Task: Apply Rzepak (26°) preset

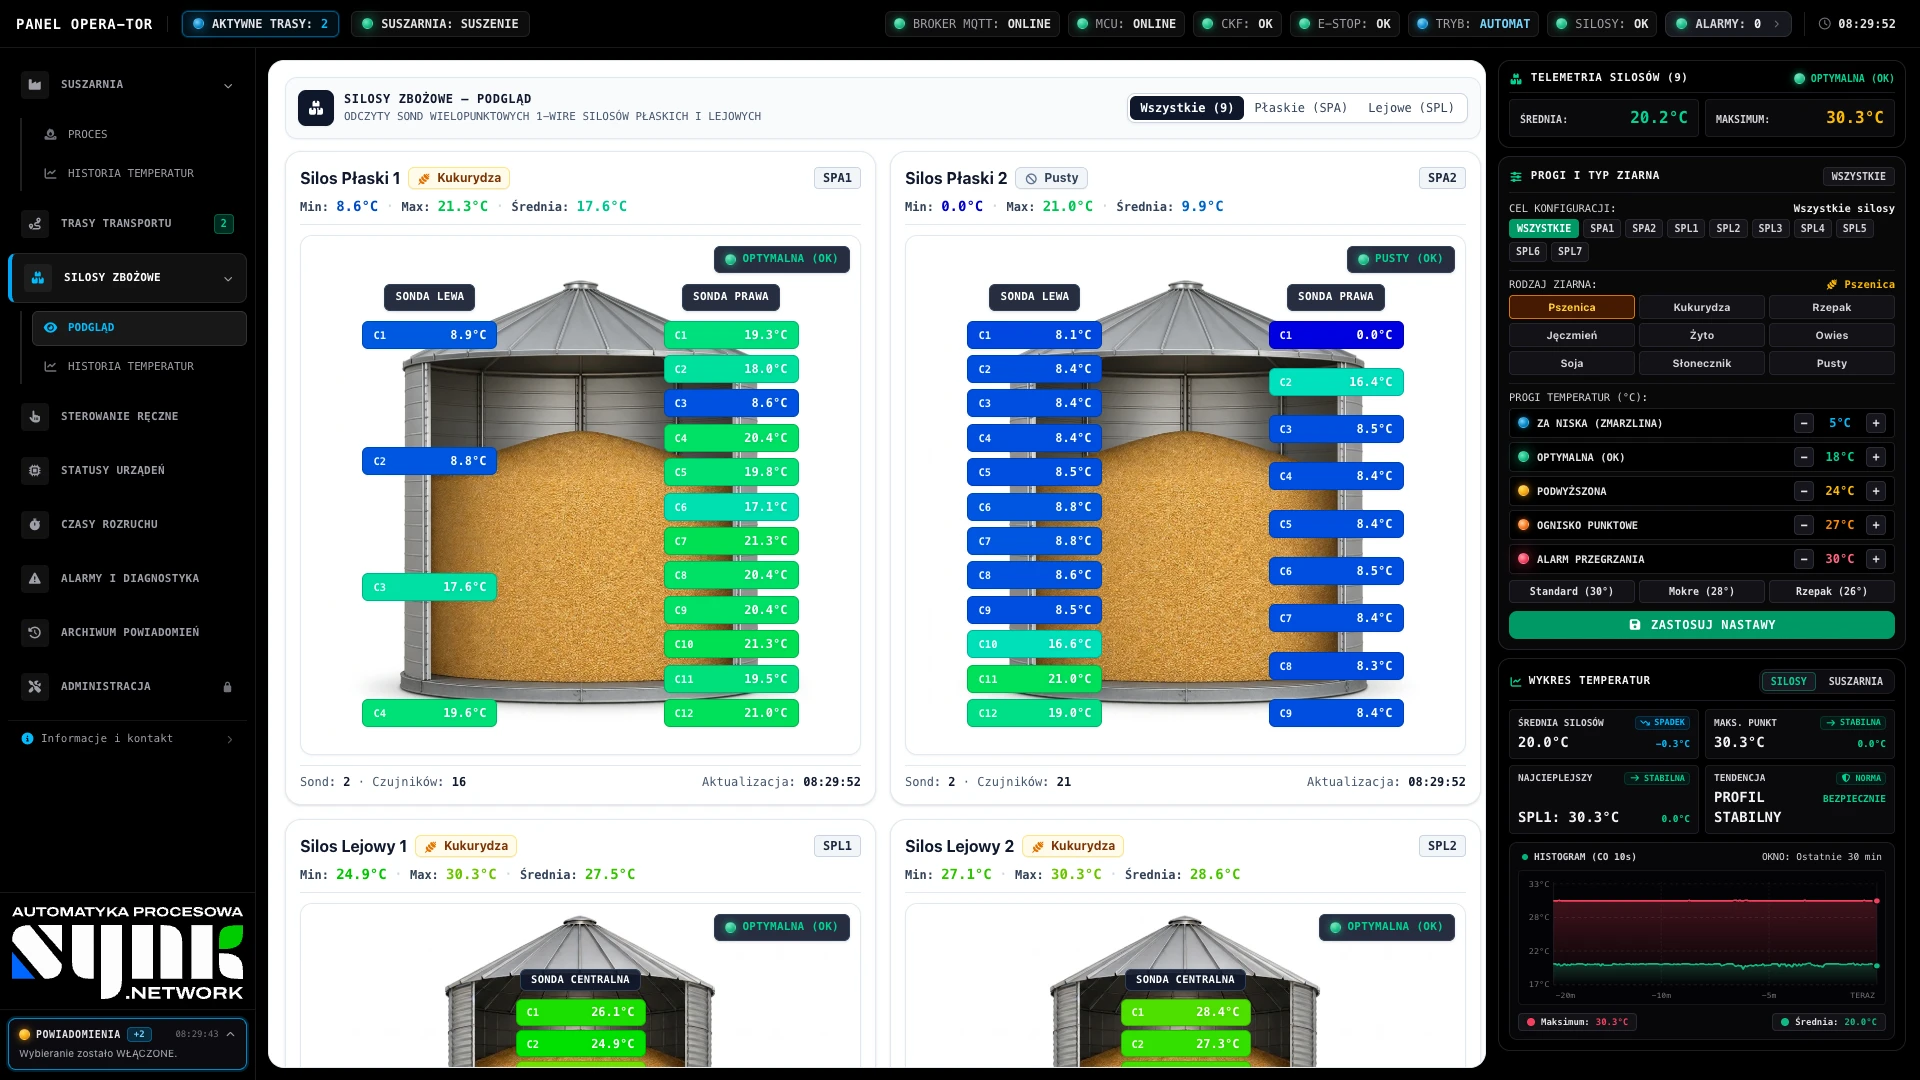Action: tap(1831, 592)
